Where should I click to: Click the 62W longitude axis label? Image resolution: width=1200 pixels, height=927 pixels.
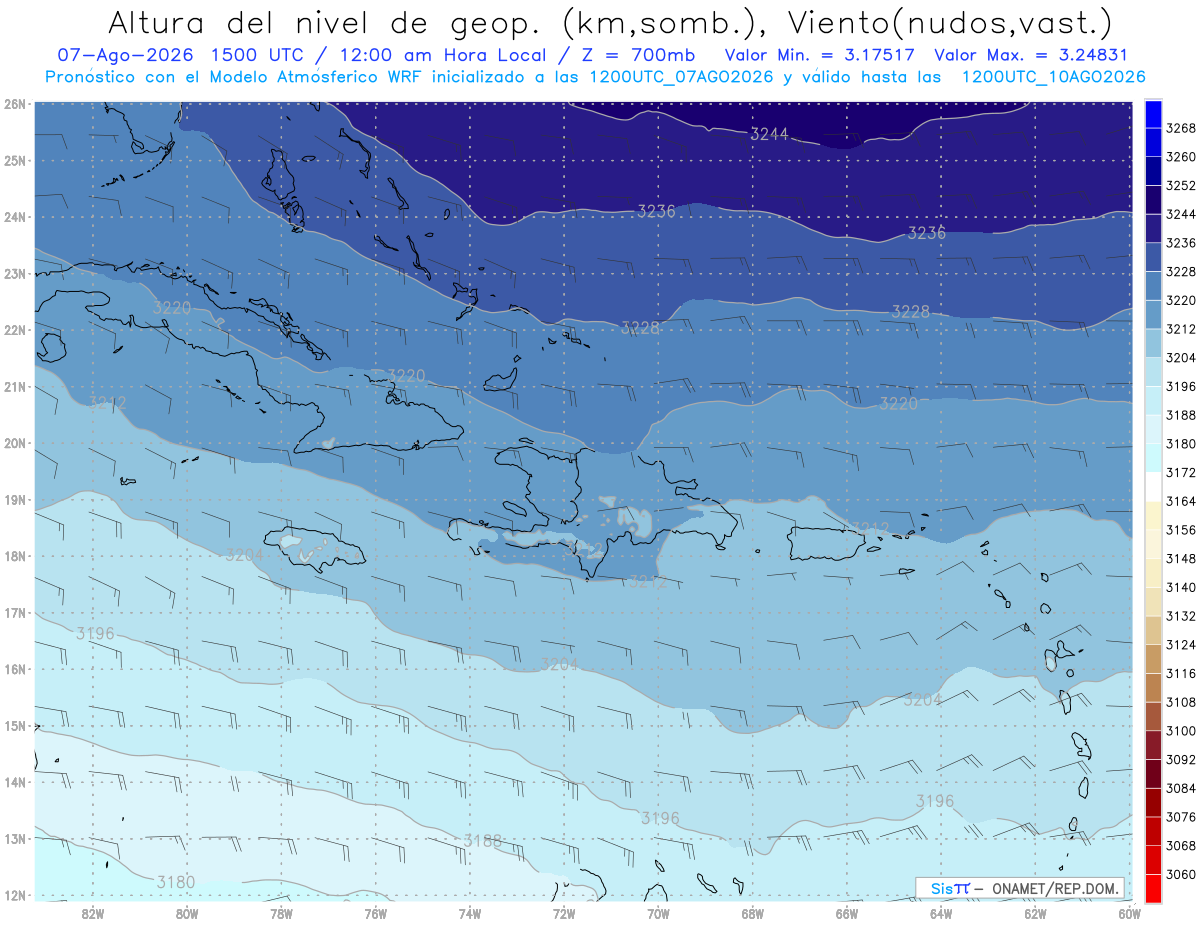1035,912
